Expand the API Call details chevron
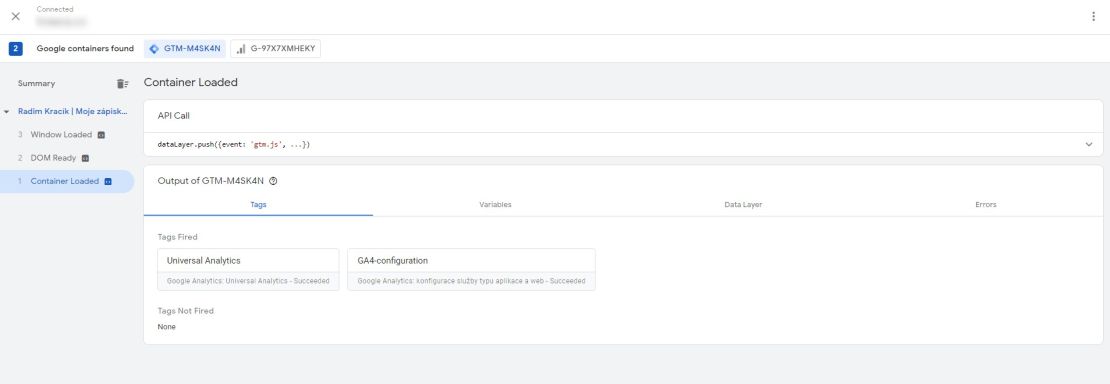Viewport: 1110px width, 384px height. 1089,145
